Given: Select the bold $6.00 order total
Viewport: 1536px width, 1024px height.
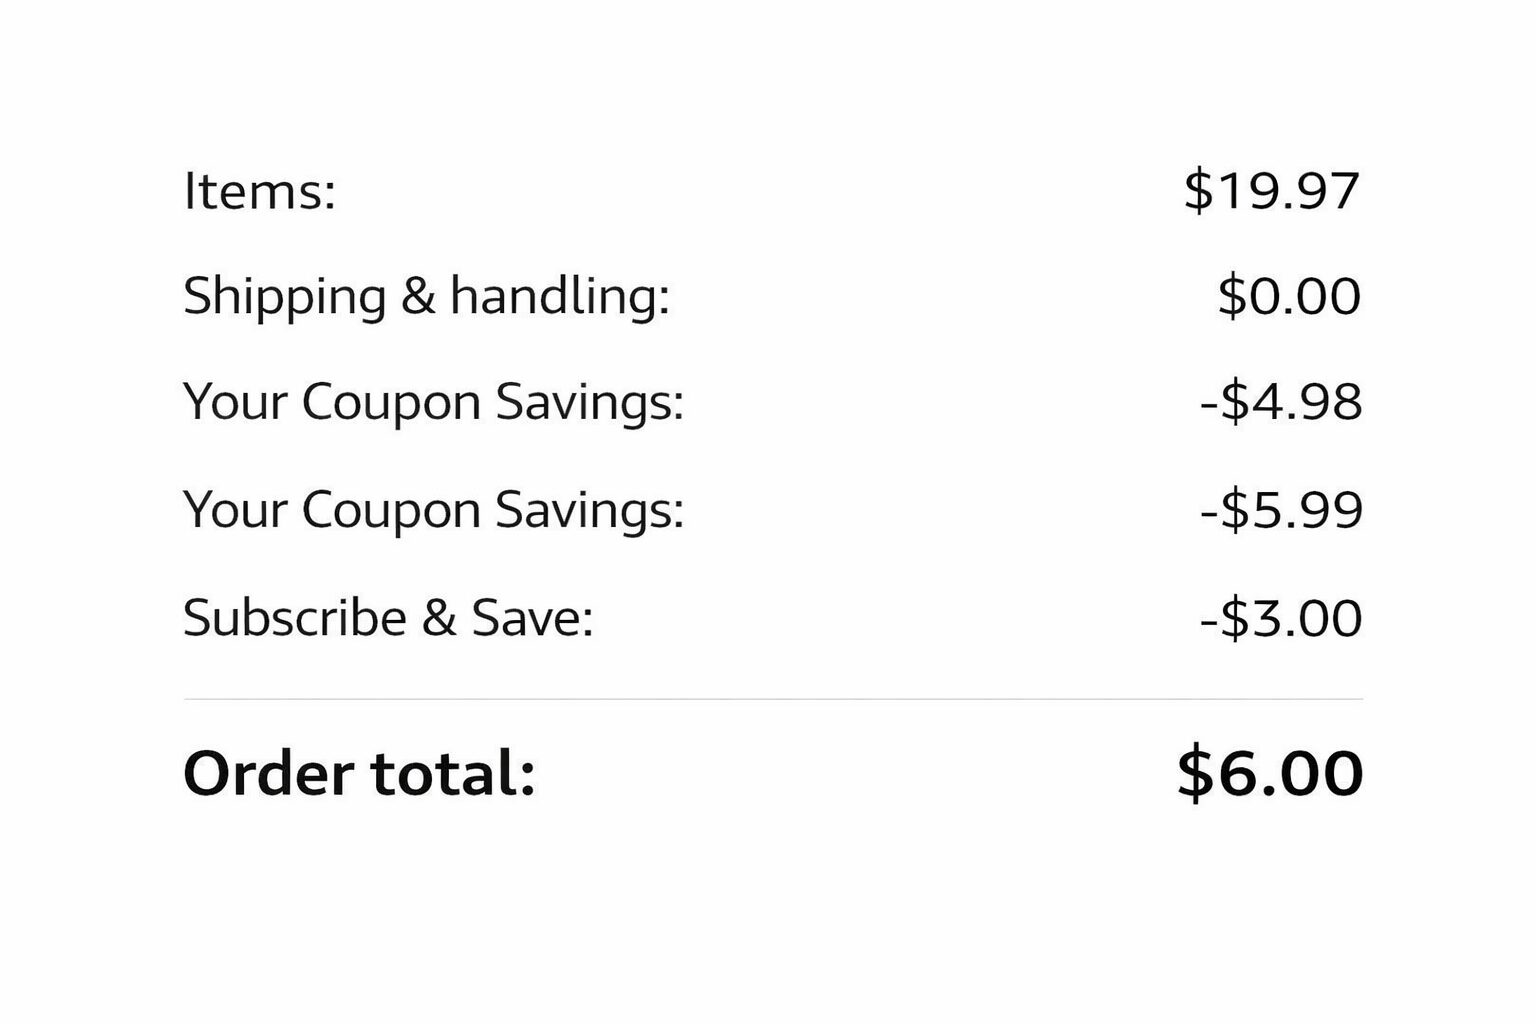Looking at the screenshot, I should (1270, 773).
